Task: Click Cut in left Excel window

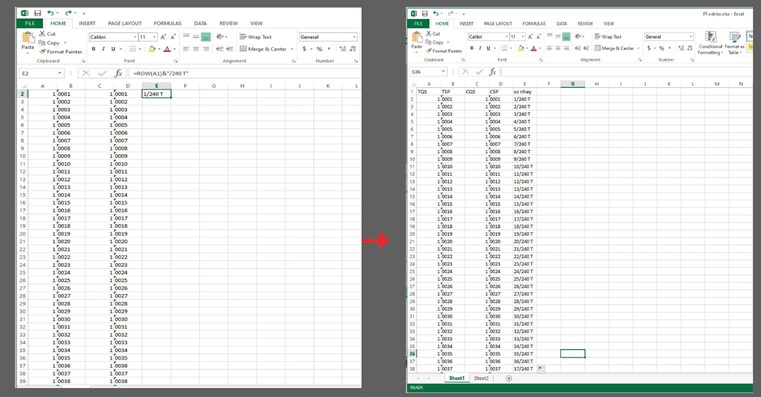Action: coord(48,33)
